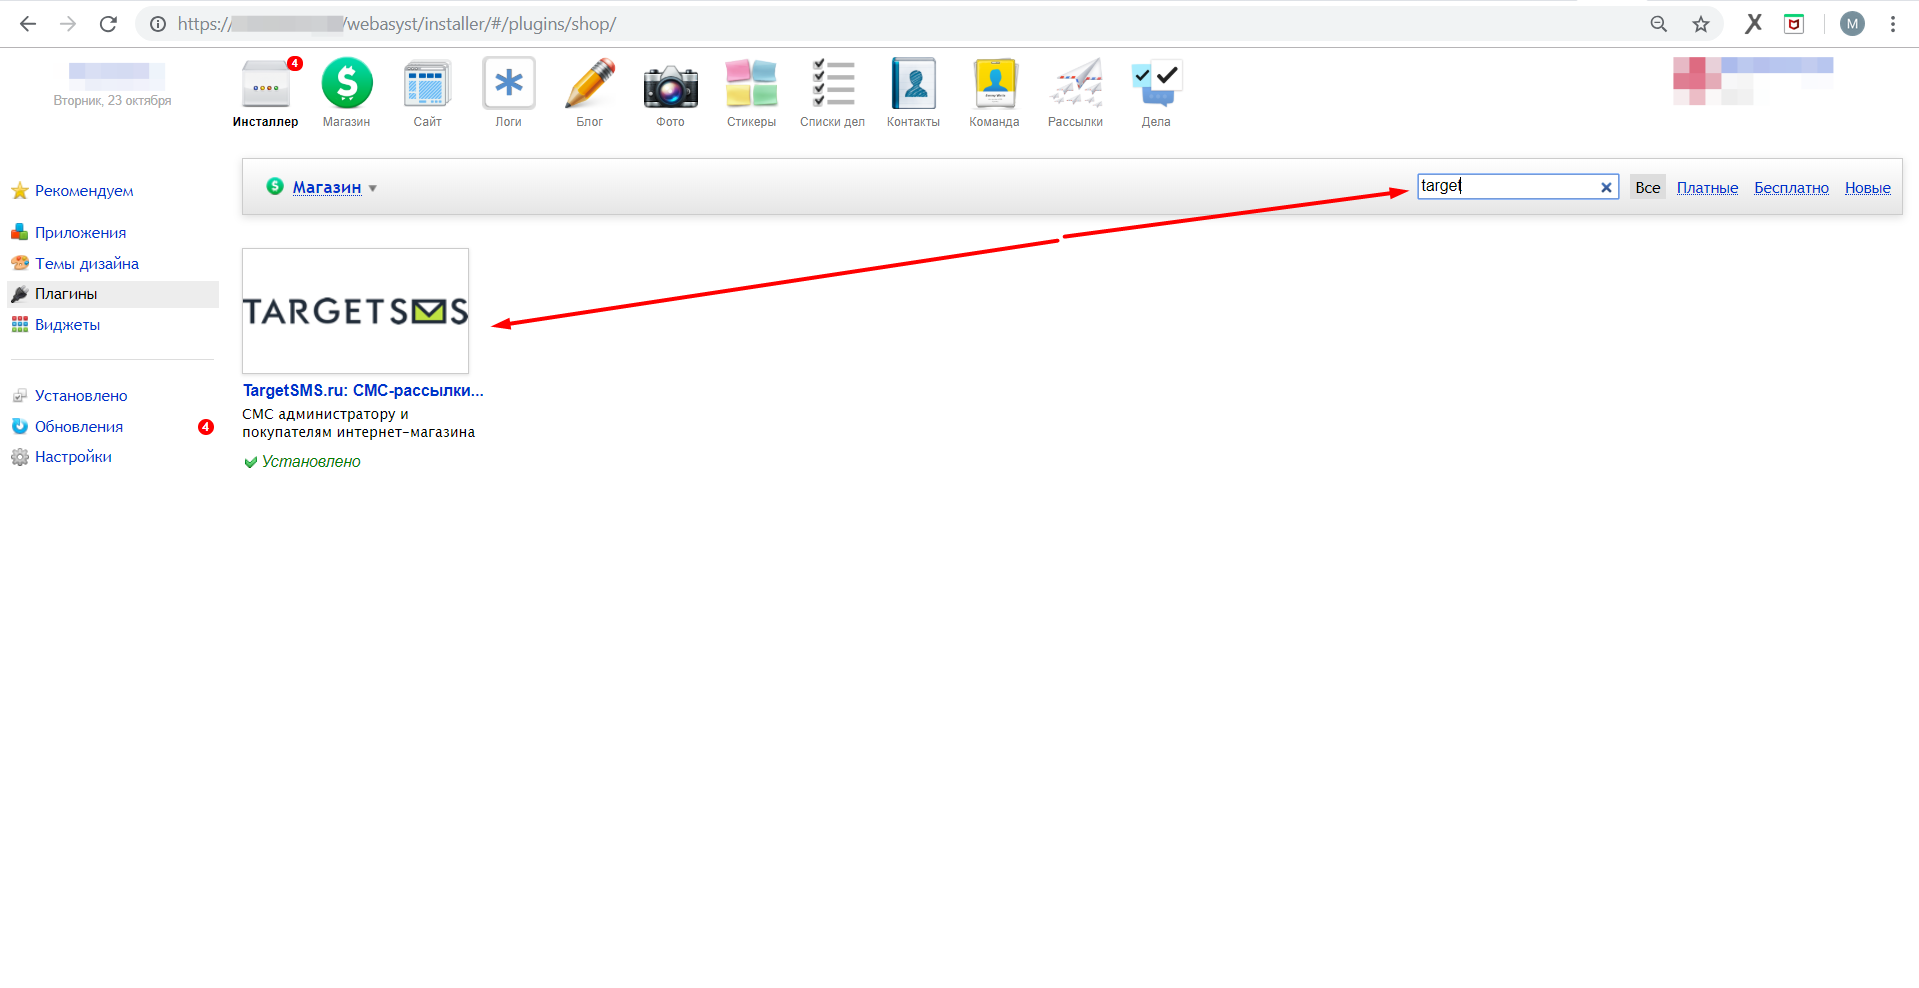Image resolution: width=1919 pixels, height=988 pixels.
Task: Open the Настройки sidebar item
Action: [x=73, y=457]
